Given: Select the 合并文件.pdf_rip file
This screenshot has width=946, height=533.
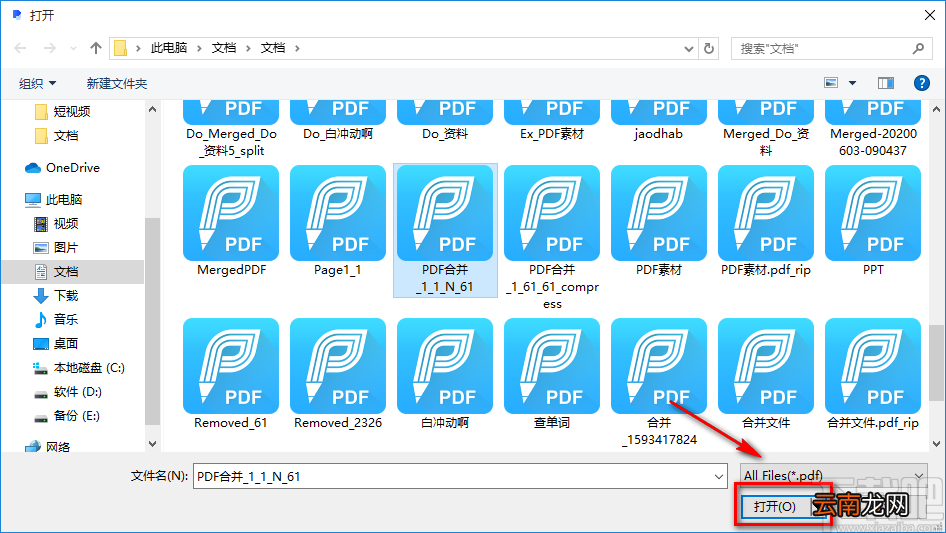Looking at the screenshot, I should point(873,366).
